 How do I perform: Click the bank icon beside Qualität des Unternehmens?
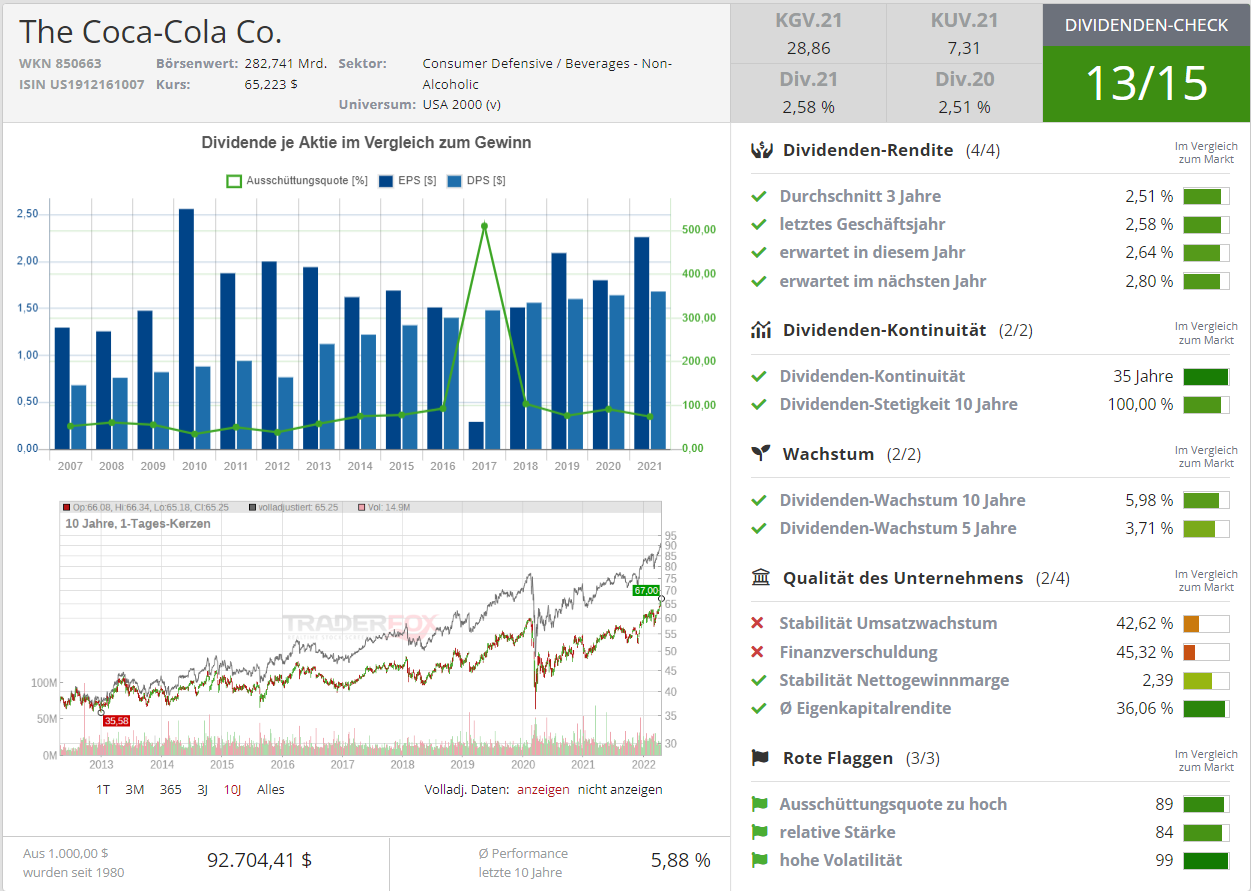(761, 578)
